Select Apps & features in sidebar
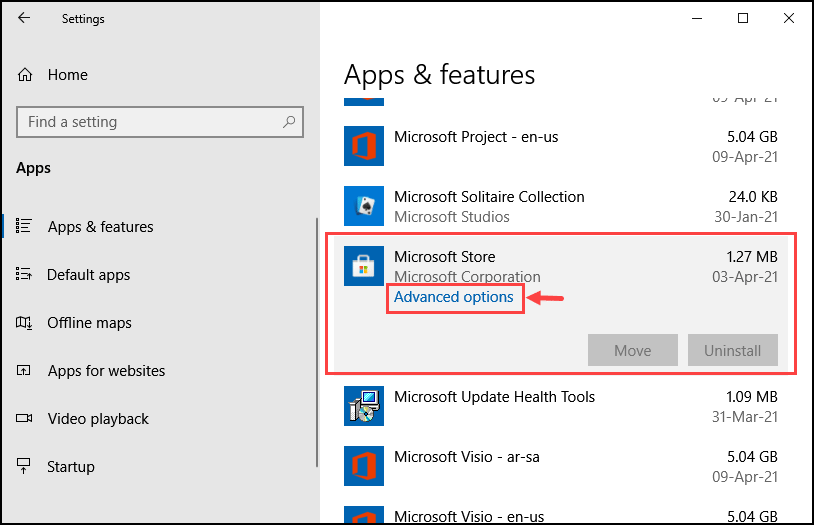 pyautogui.click(x=100, y=227)
